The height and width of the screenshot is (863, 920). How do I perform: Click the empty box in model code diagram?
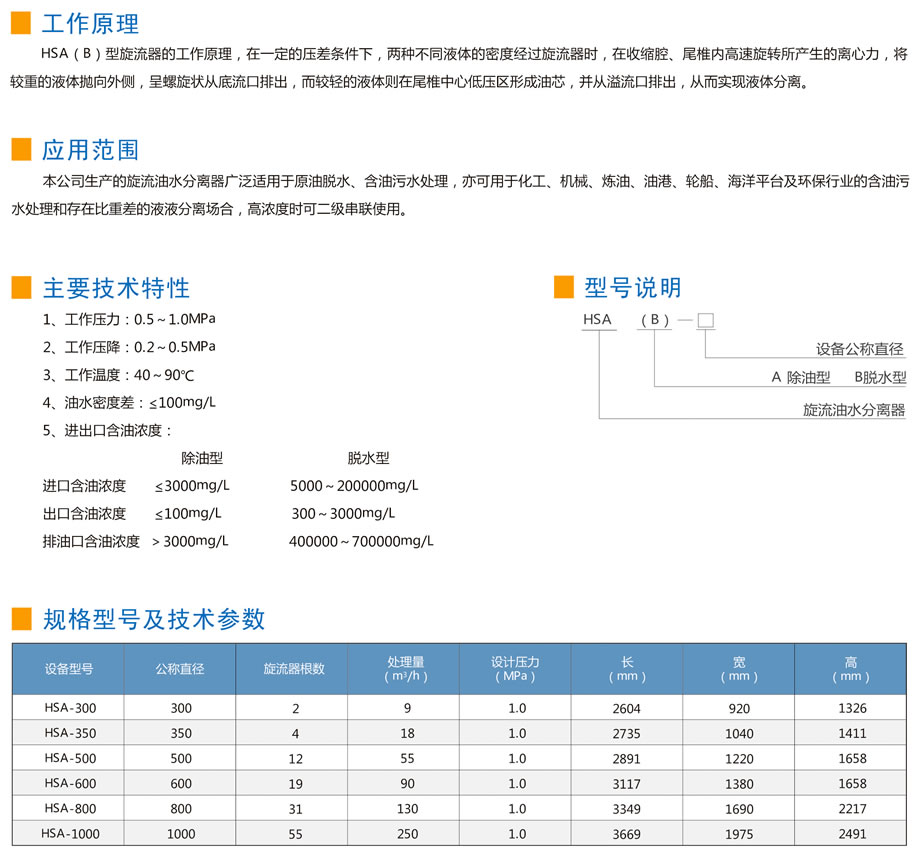pyautogui.click(x=706, y=320)
